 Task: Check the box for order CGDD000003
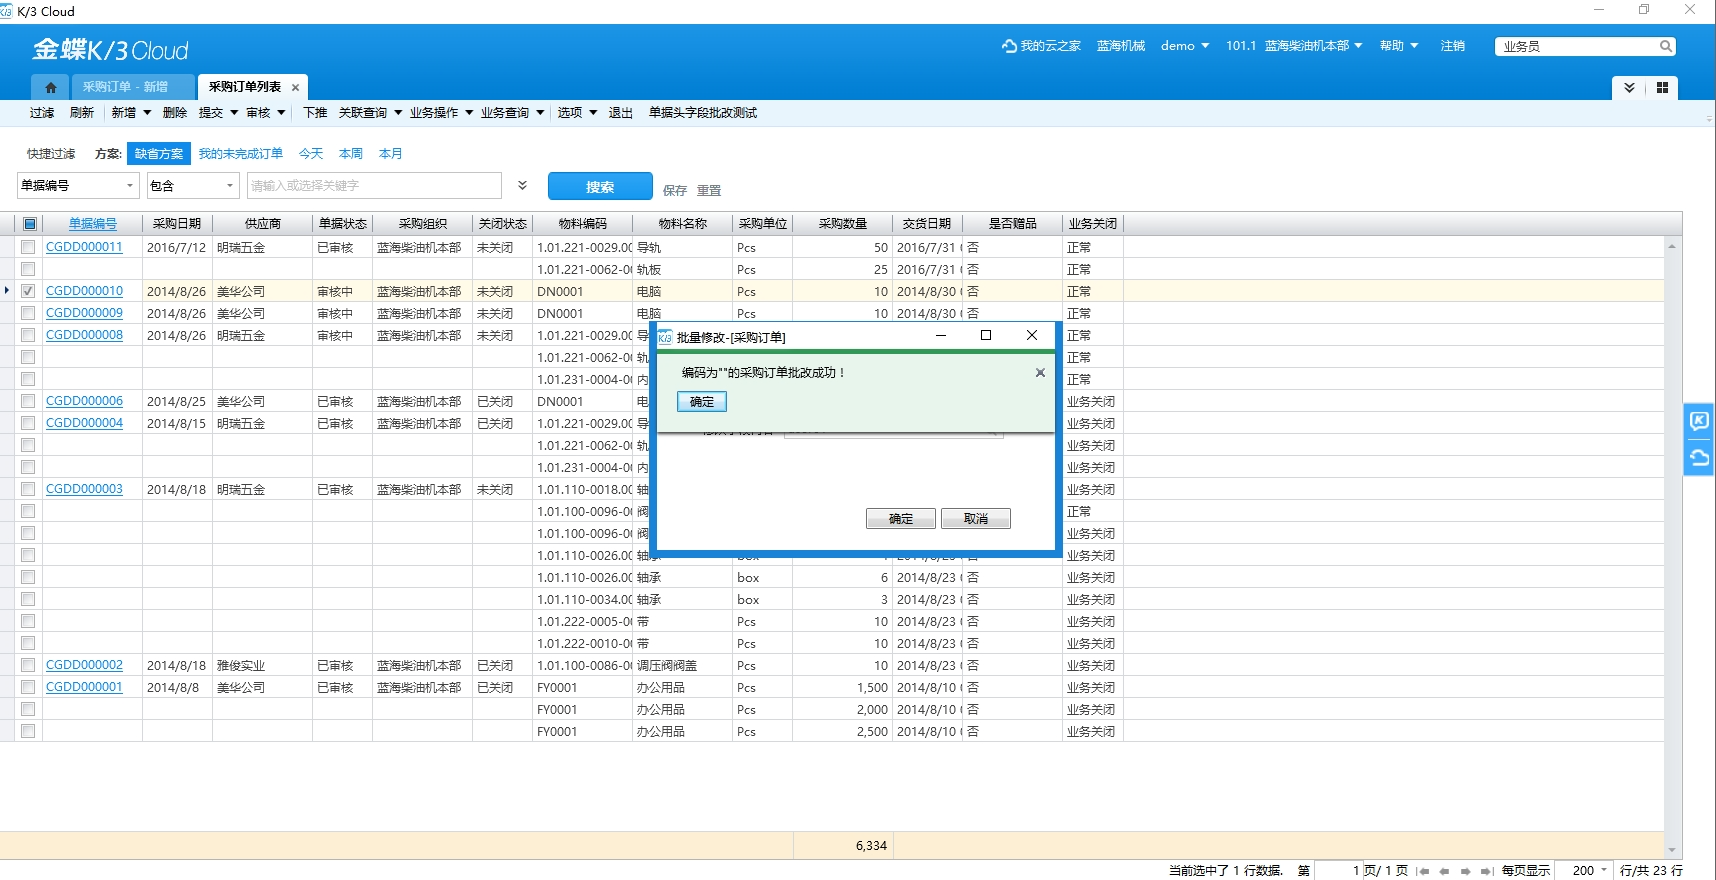[x=28, y=489]
